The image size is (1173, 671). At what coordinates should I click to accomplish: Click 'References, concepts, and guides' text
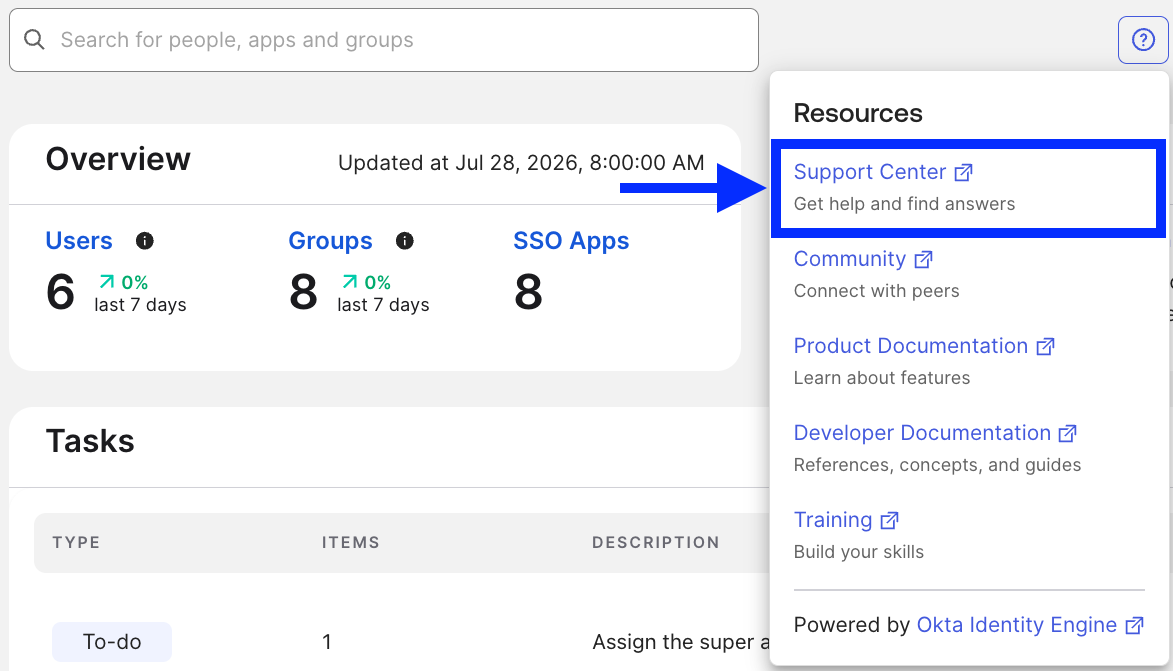(x=937, y=465)
